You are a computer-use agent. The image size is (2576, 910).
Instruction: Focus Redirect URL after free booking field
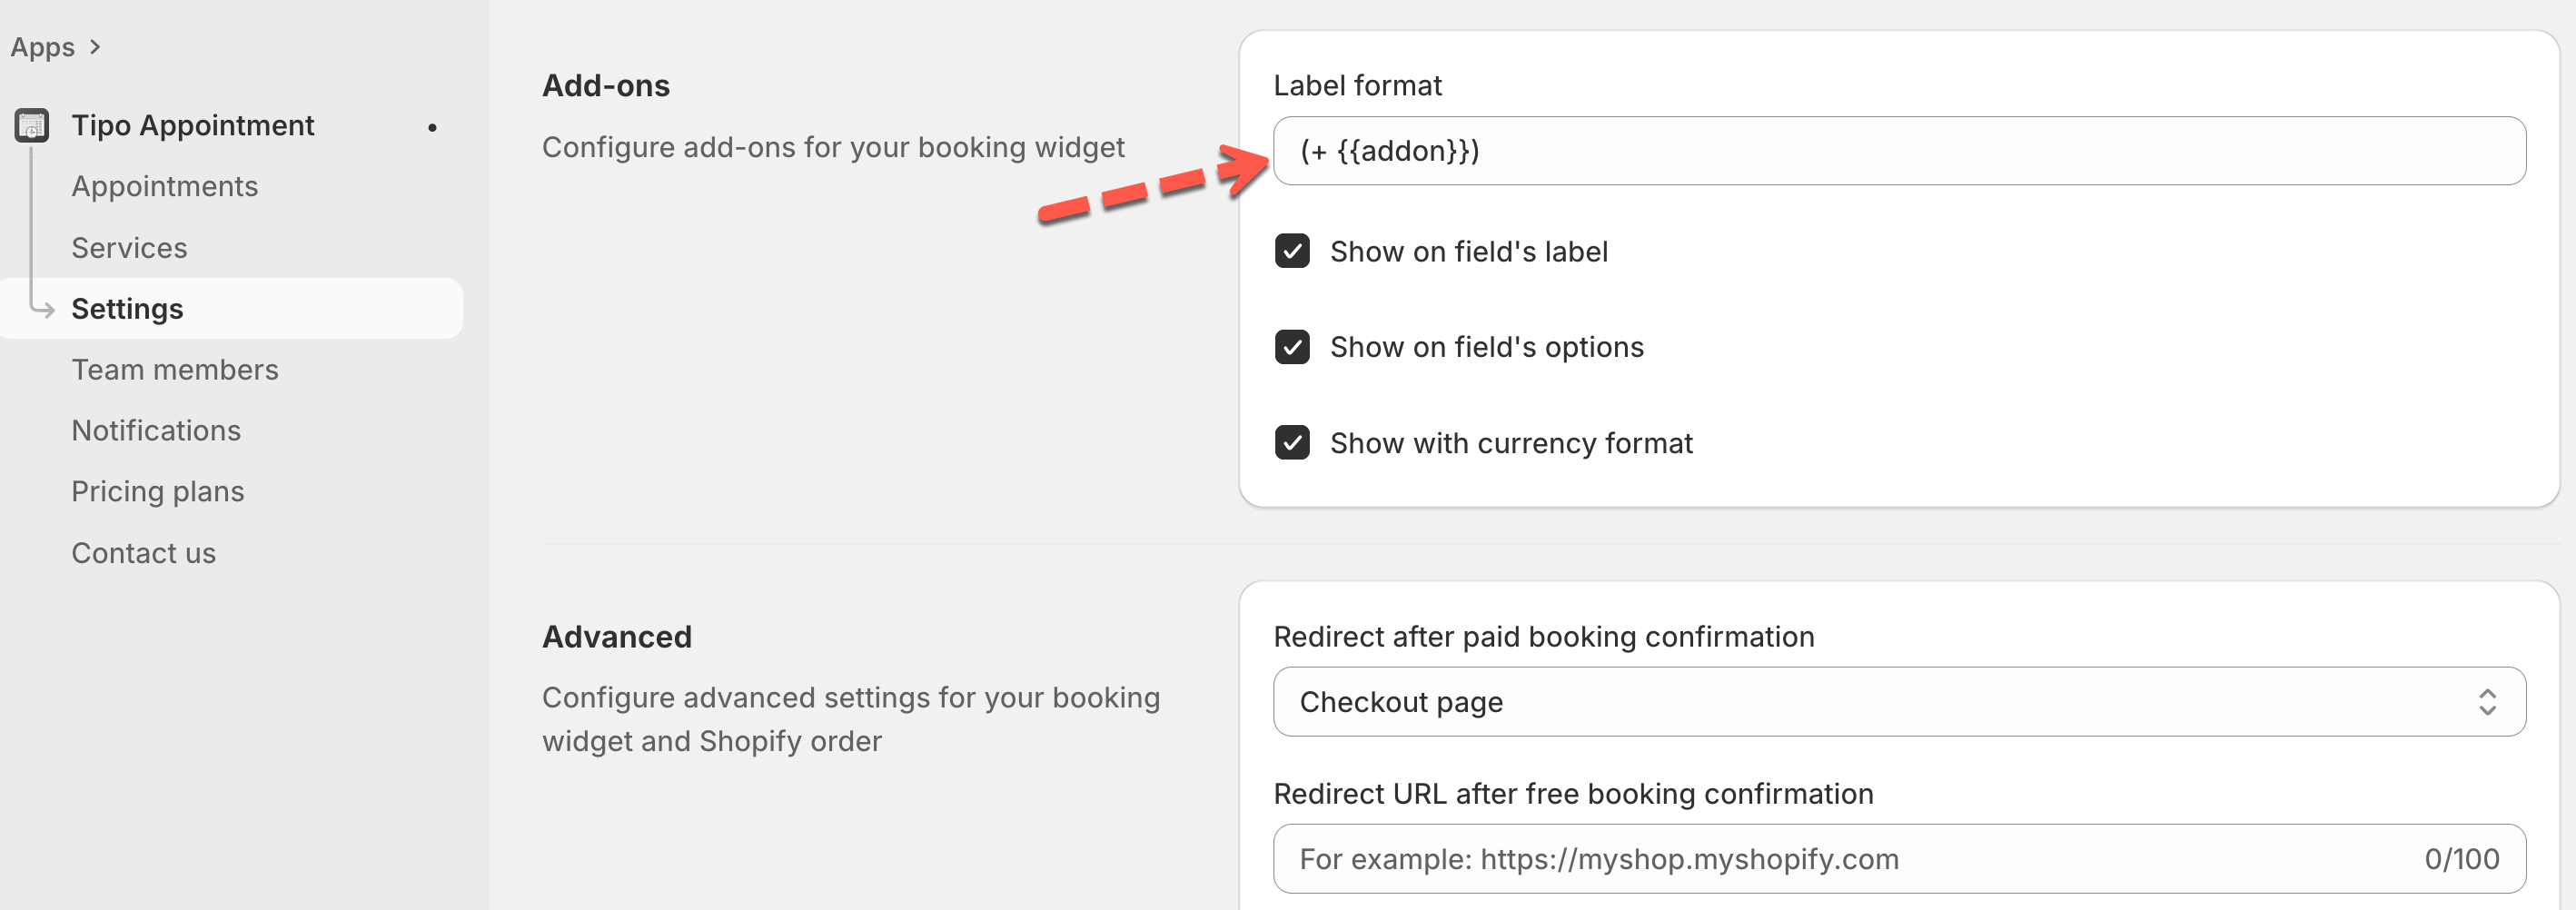(x=1850, y=859)
